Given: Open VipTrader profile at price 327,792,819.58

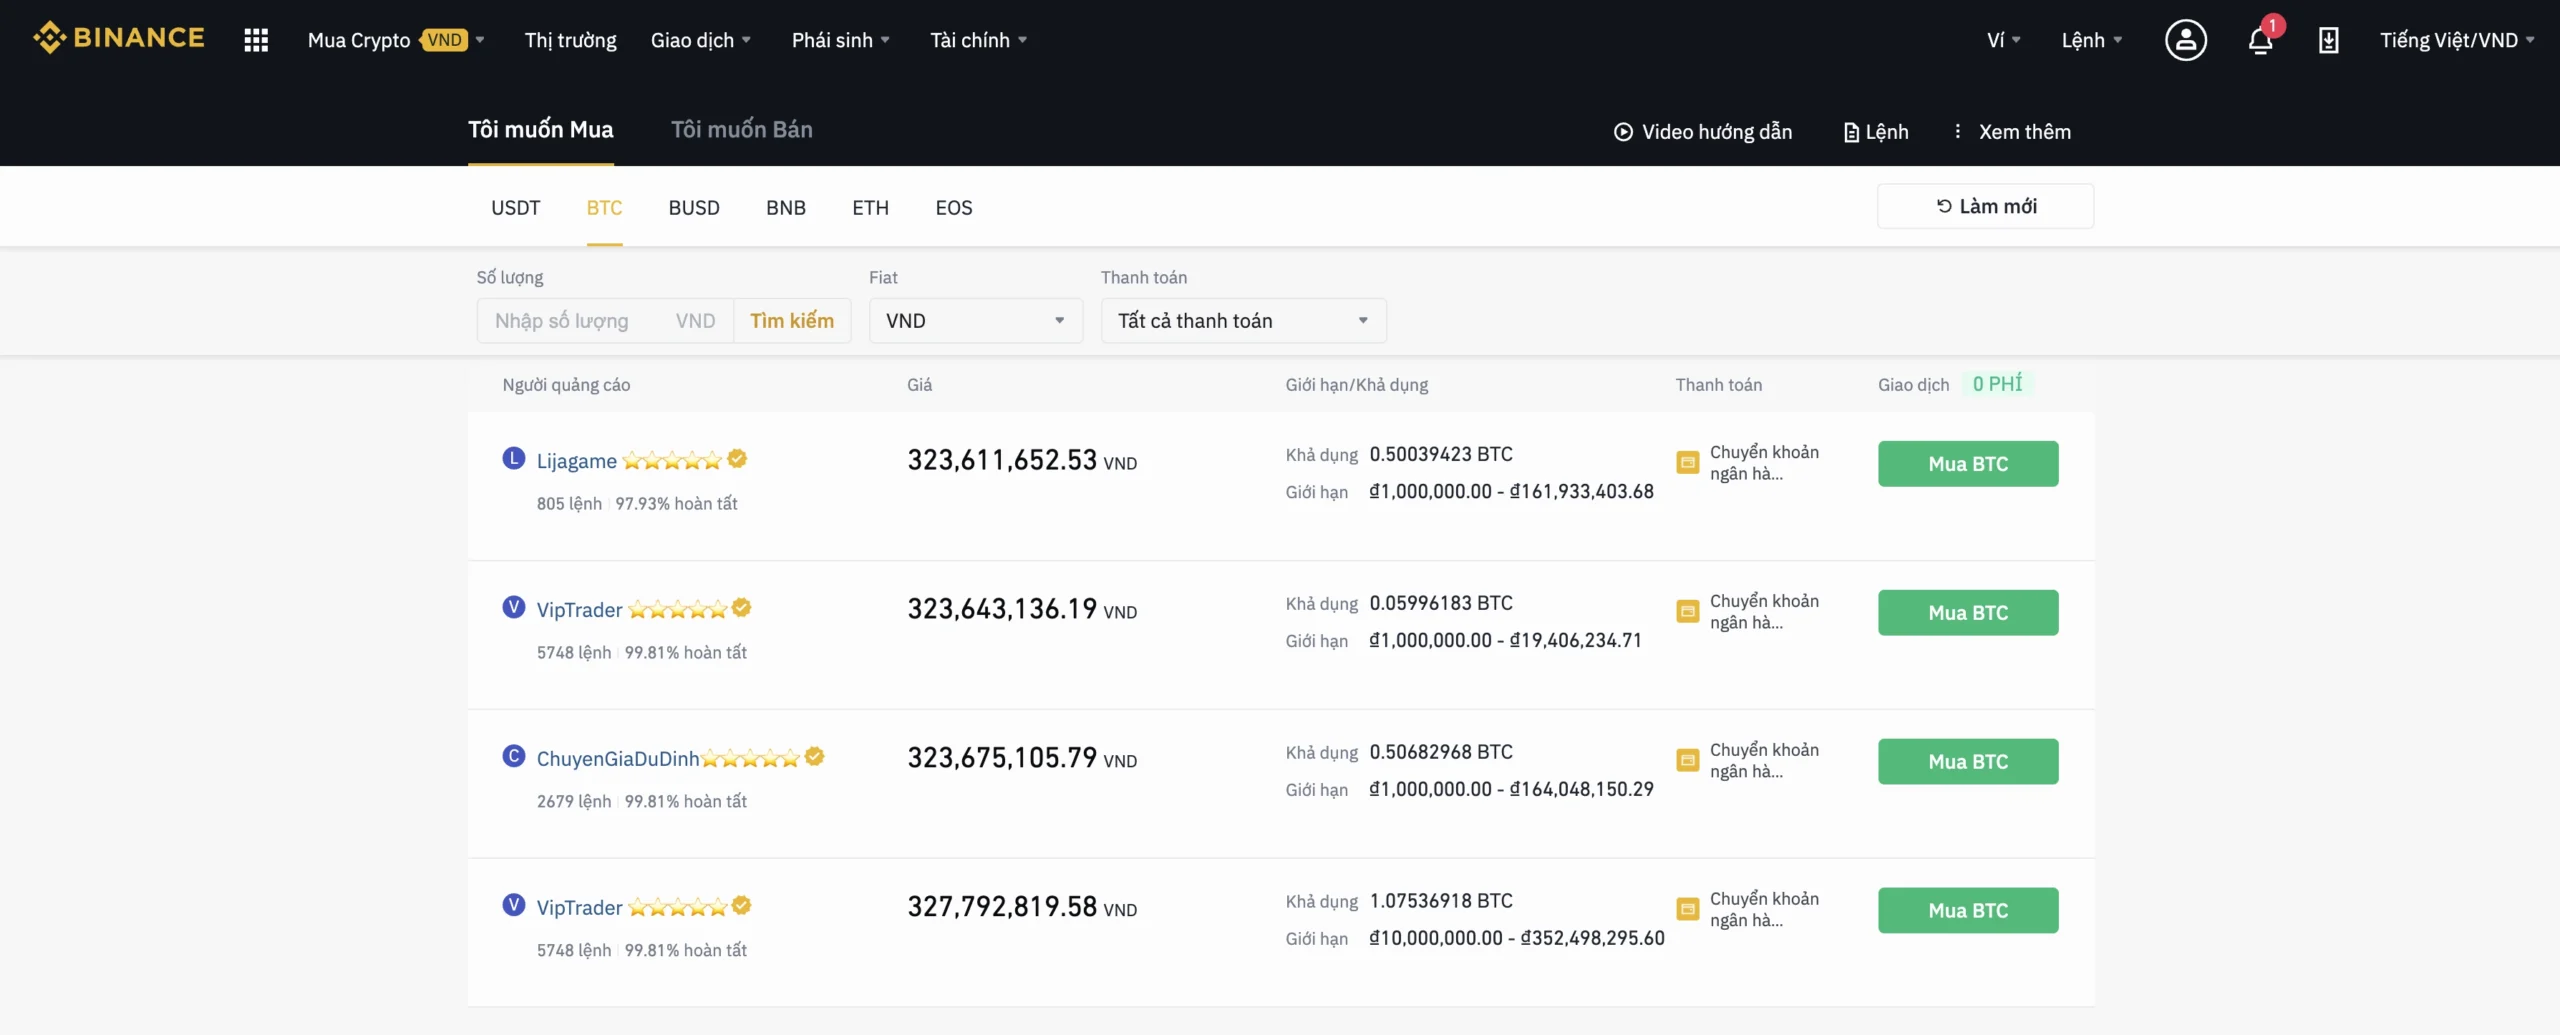Looking at the screenshot, I should coord(580,908).
